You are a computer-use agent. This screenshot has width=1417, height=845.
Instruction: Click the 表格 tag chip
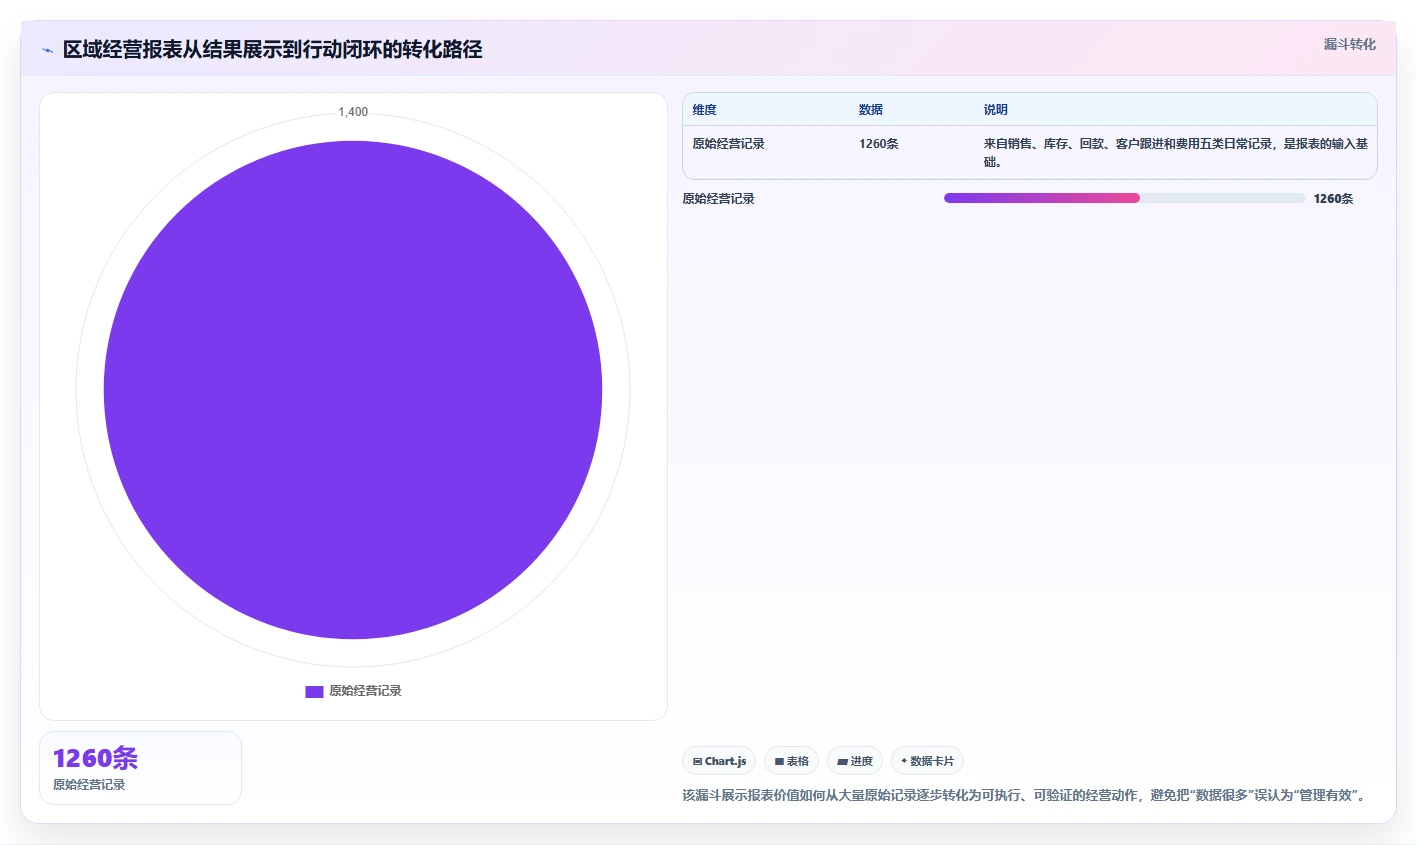coord(792,761)
